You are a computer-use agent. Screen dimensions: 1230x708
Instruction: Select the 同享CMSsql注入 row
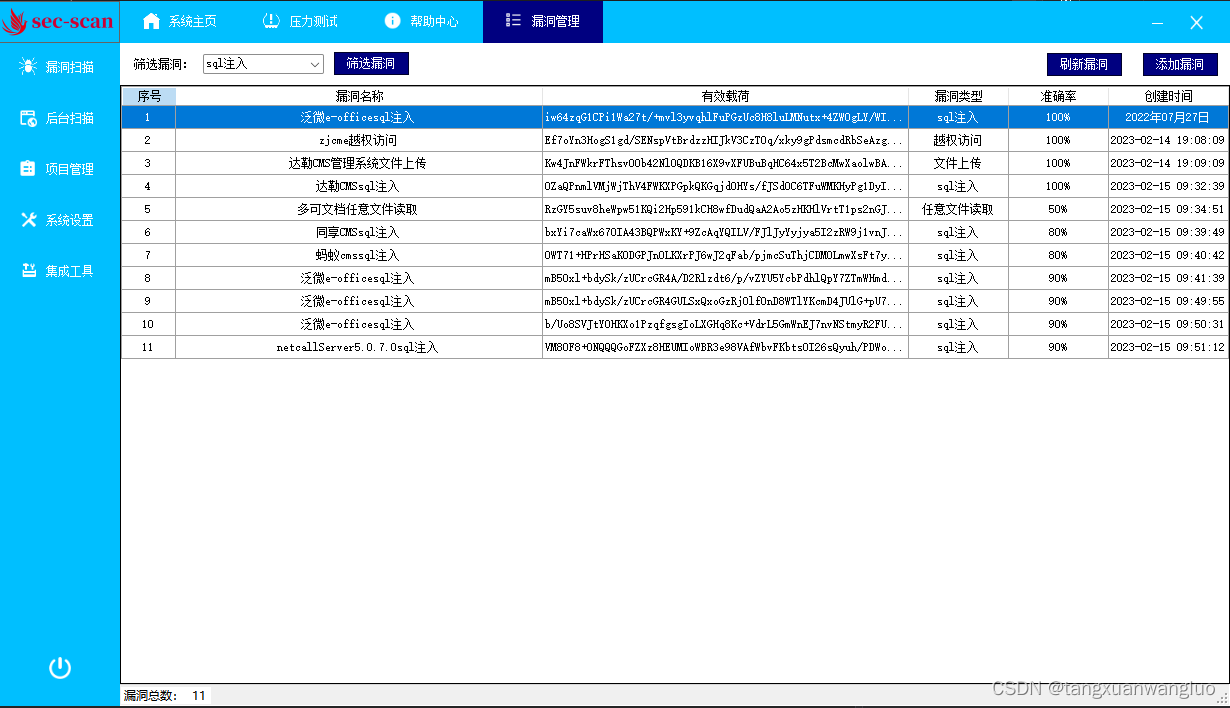click(x=675, y=232)
